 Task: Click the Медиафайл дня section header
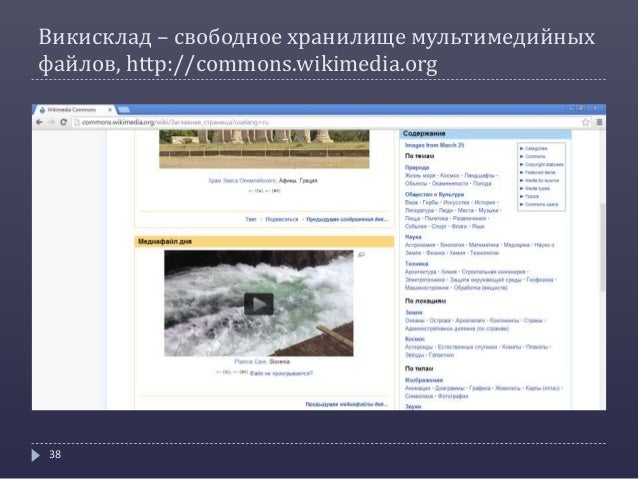pyautogui.click(x=264, y=242)
